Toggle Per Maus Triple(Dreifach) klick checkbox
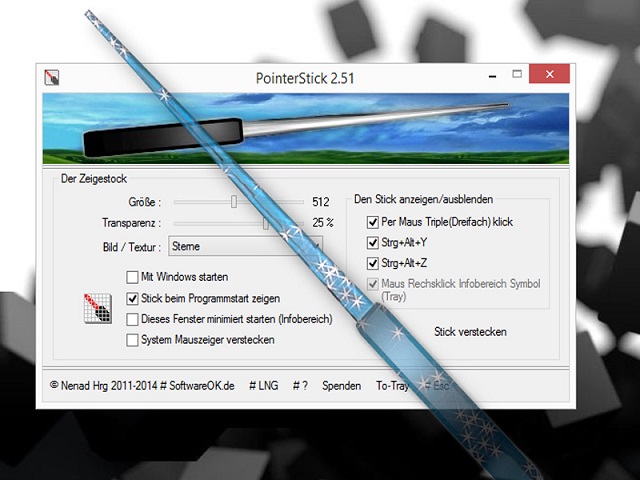Screen dimensions: 640x480 point(372,222)
